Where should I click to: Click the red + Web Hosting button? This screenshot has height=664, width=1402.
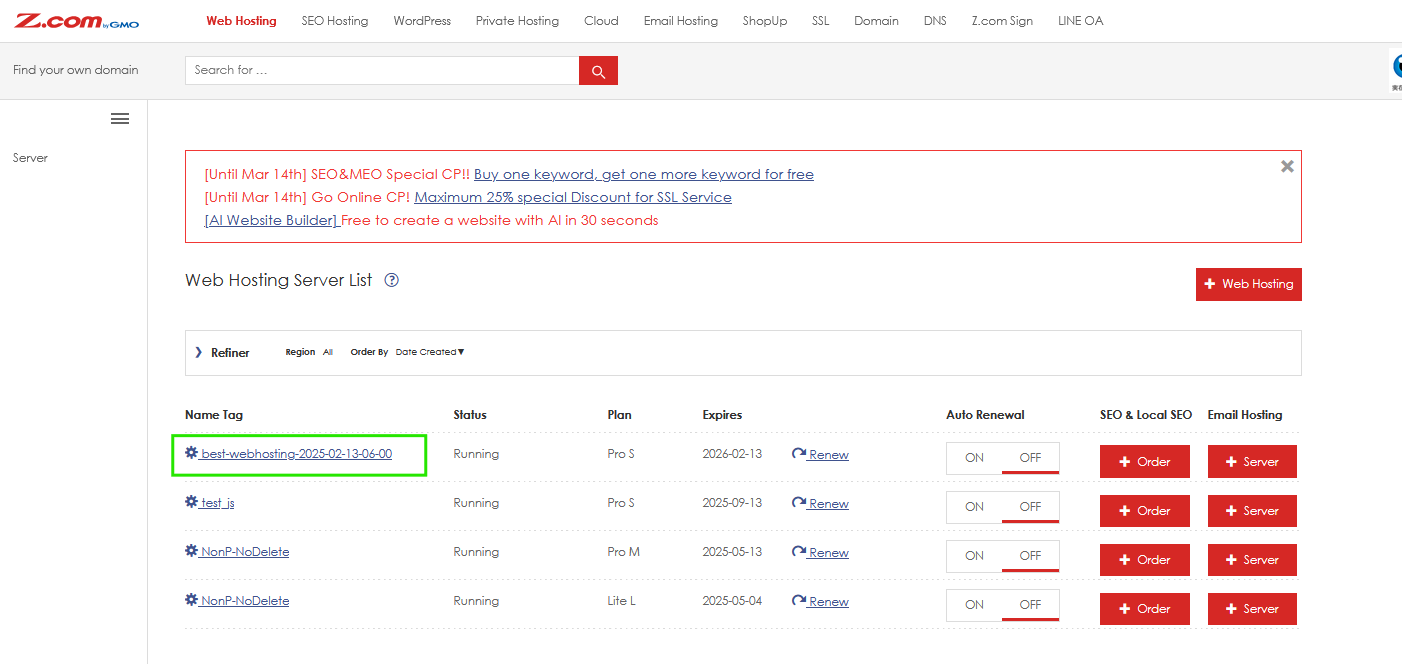(x=1248, y=284)
